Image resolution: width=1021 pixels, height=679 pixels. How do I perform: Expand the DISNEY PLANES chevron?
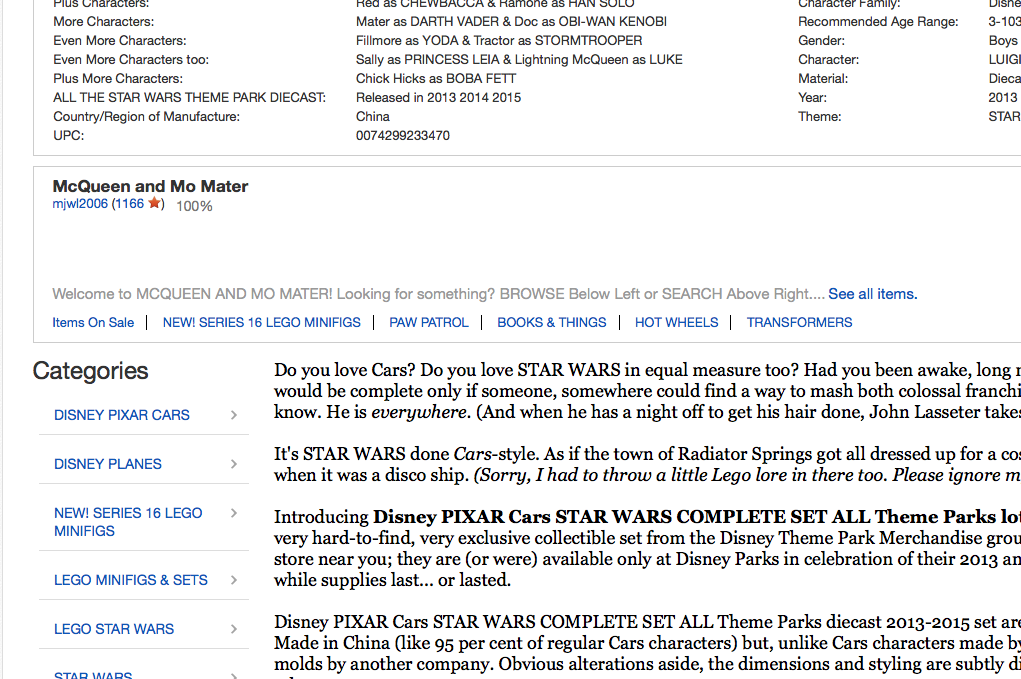[234, 464]
